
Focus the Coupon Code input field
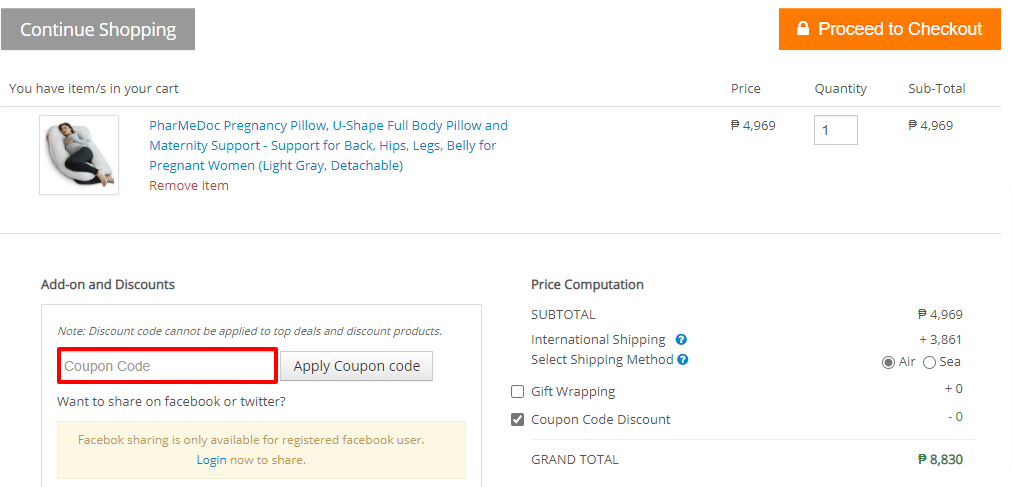click(x=168, y=366)
